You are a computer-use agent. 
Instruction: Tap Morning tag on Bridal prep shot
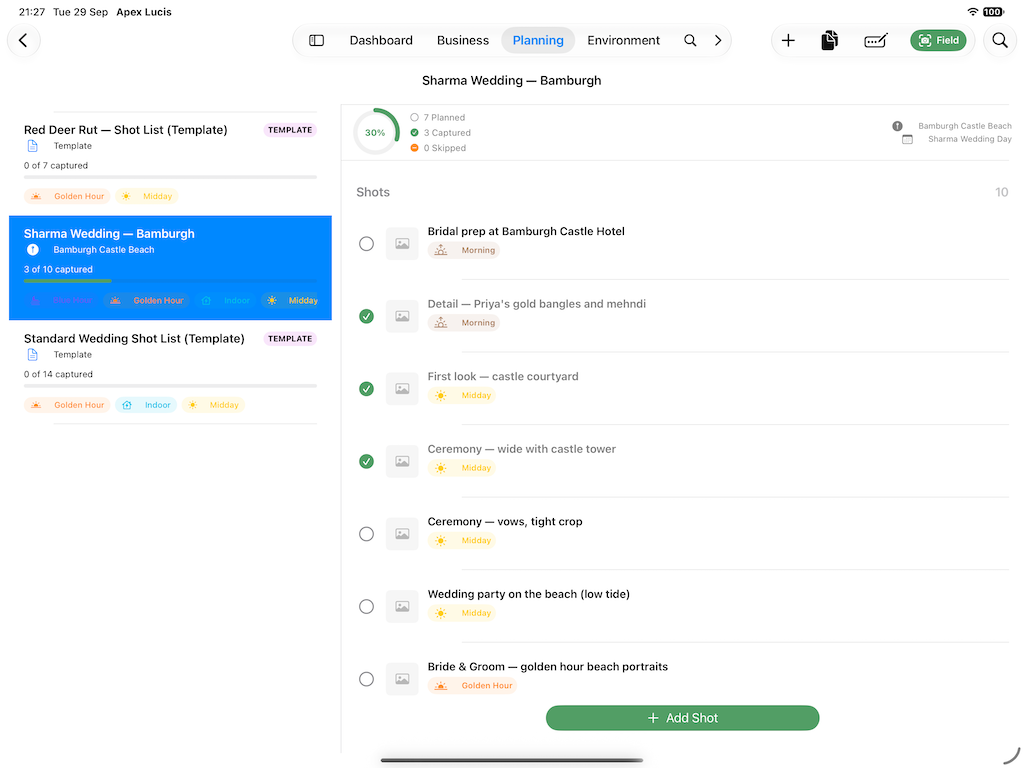[x=464, y=250]
